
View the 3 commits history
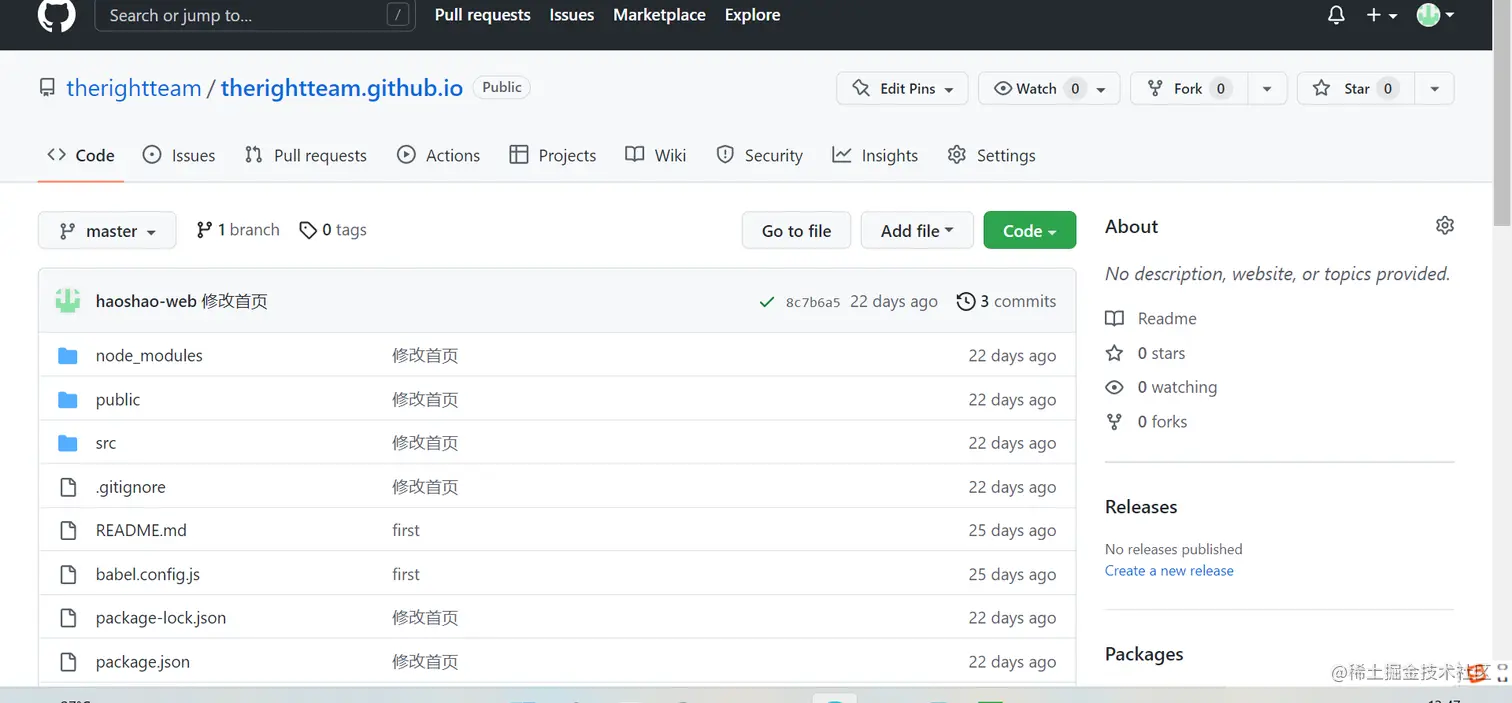[1006, 301]
